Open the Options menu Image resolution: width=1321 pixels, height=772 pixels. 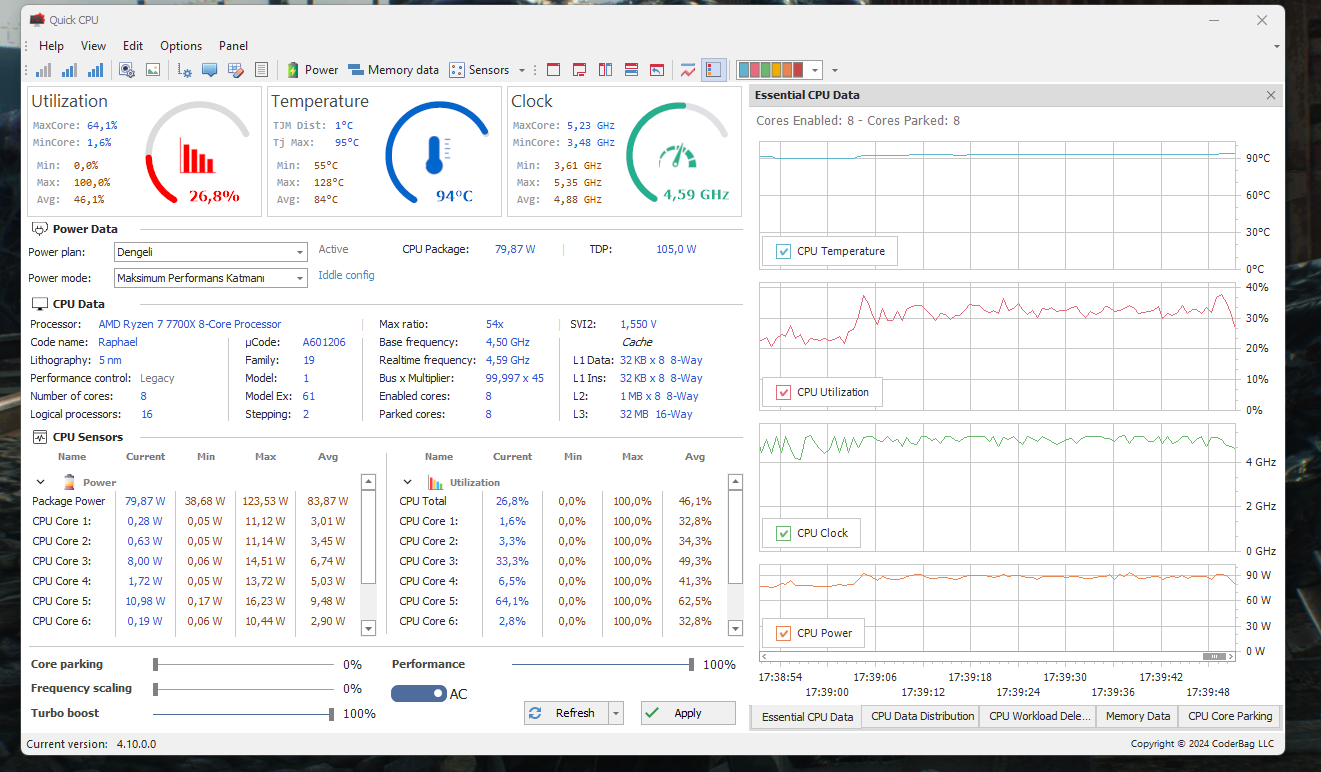[x=181, y=46]
